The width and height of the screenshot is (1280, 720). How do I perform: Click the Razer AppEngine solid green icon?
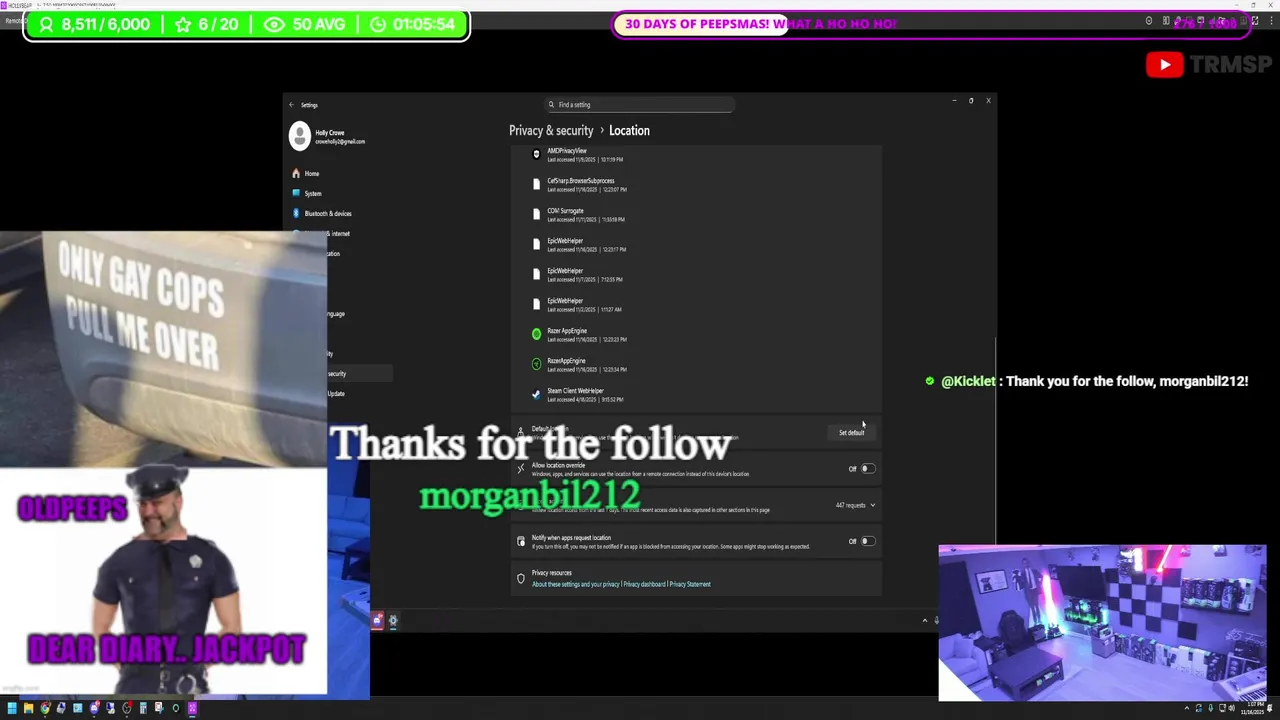coord(536,334)
